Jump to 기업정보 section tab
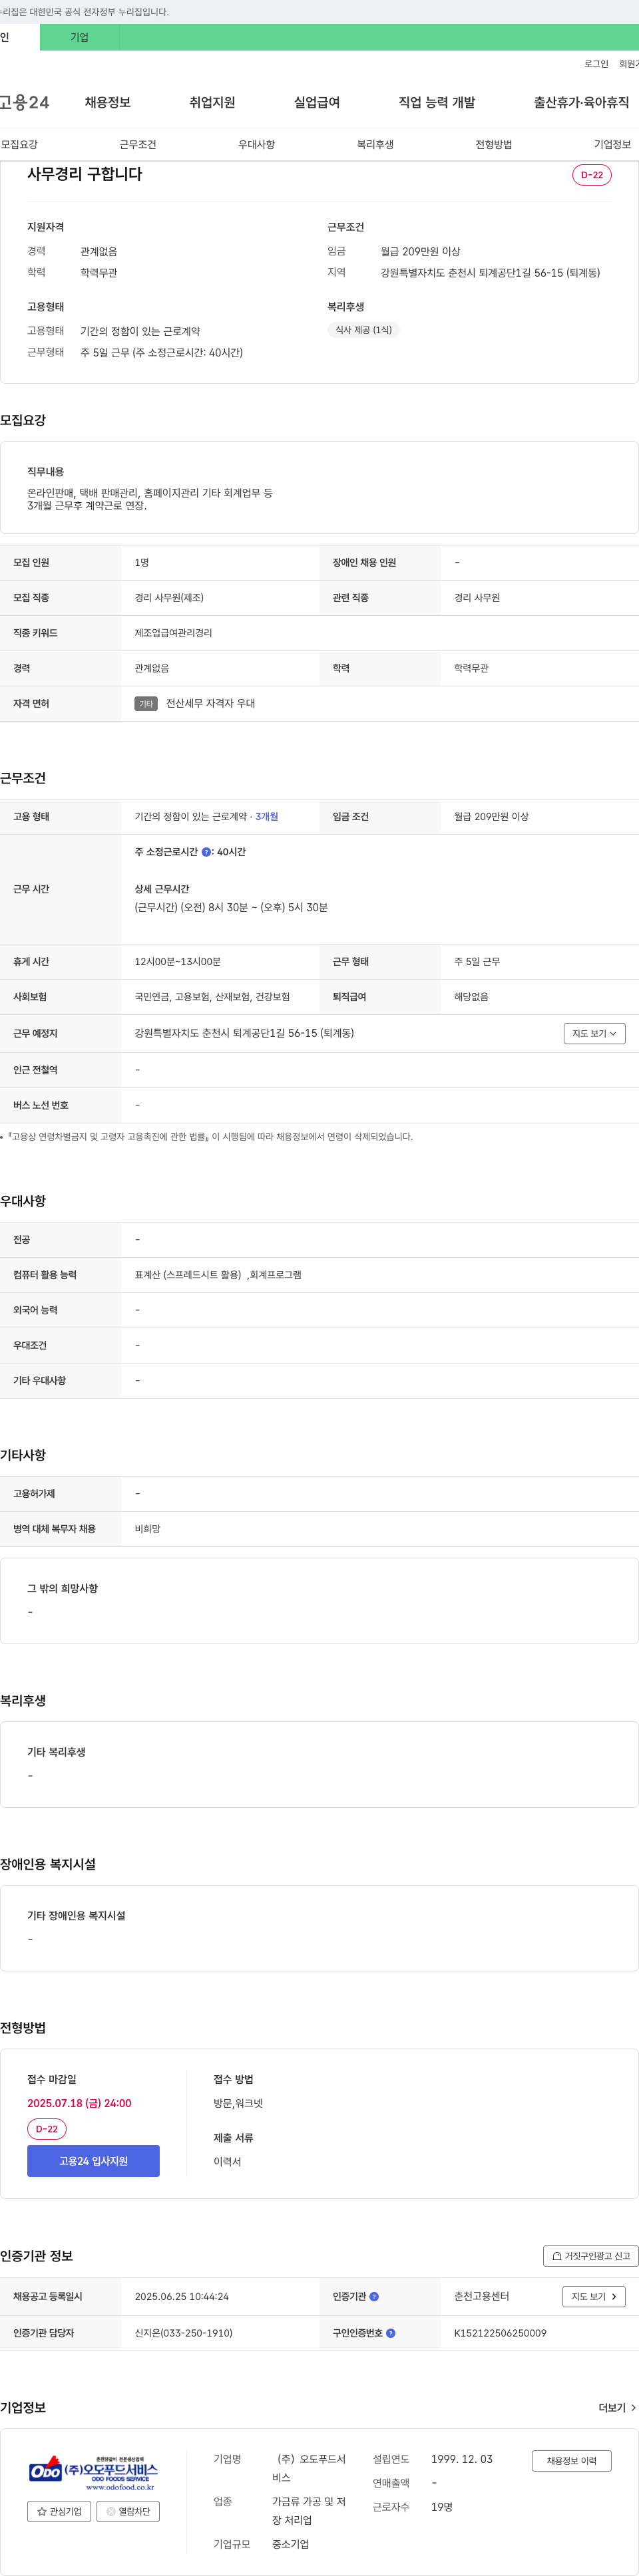This screenshot has height=2576, width=639. [612, 144]
